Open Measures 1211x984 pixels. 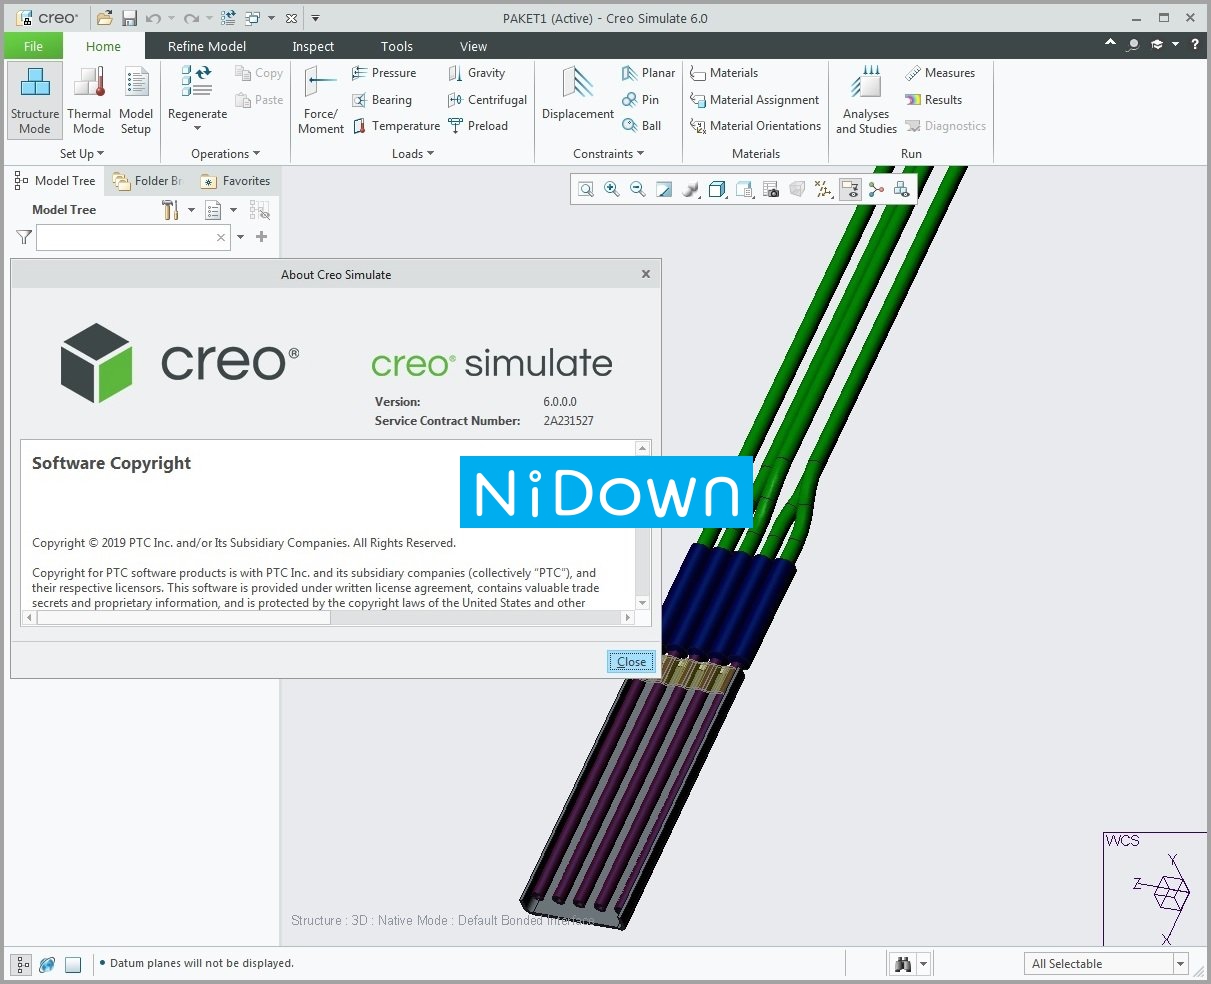point(940,73)
